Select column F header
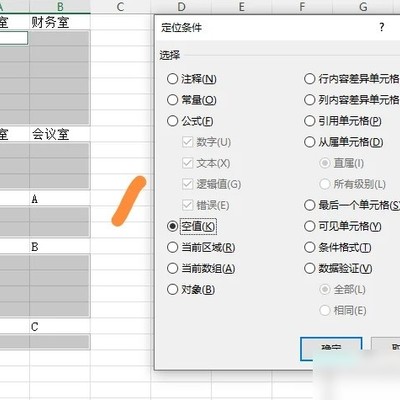This screenshot has height=400, width=400. pyautogui.click(x=302, y=6)
